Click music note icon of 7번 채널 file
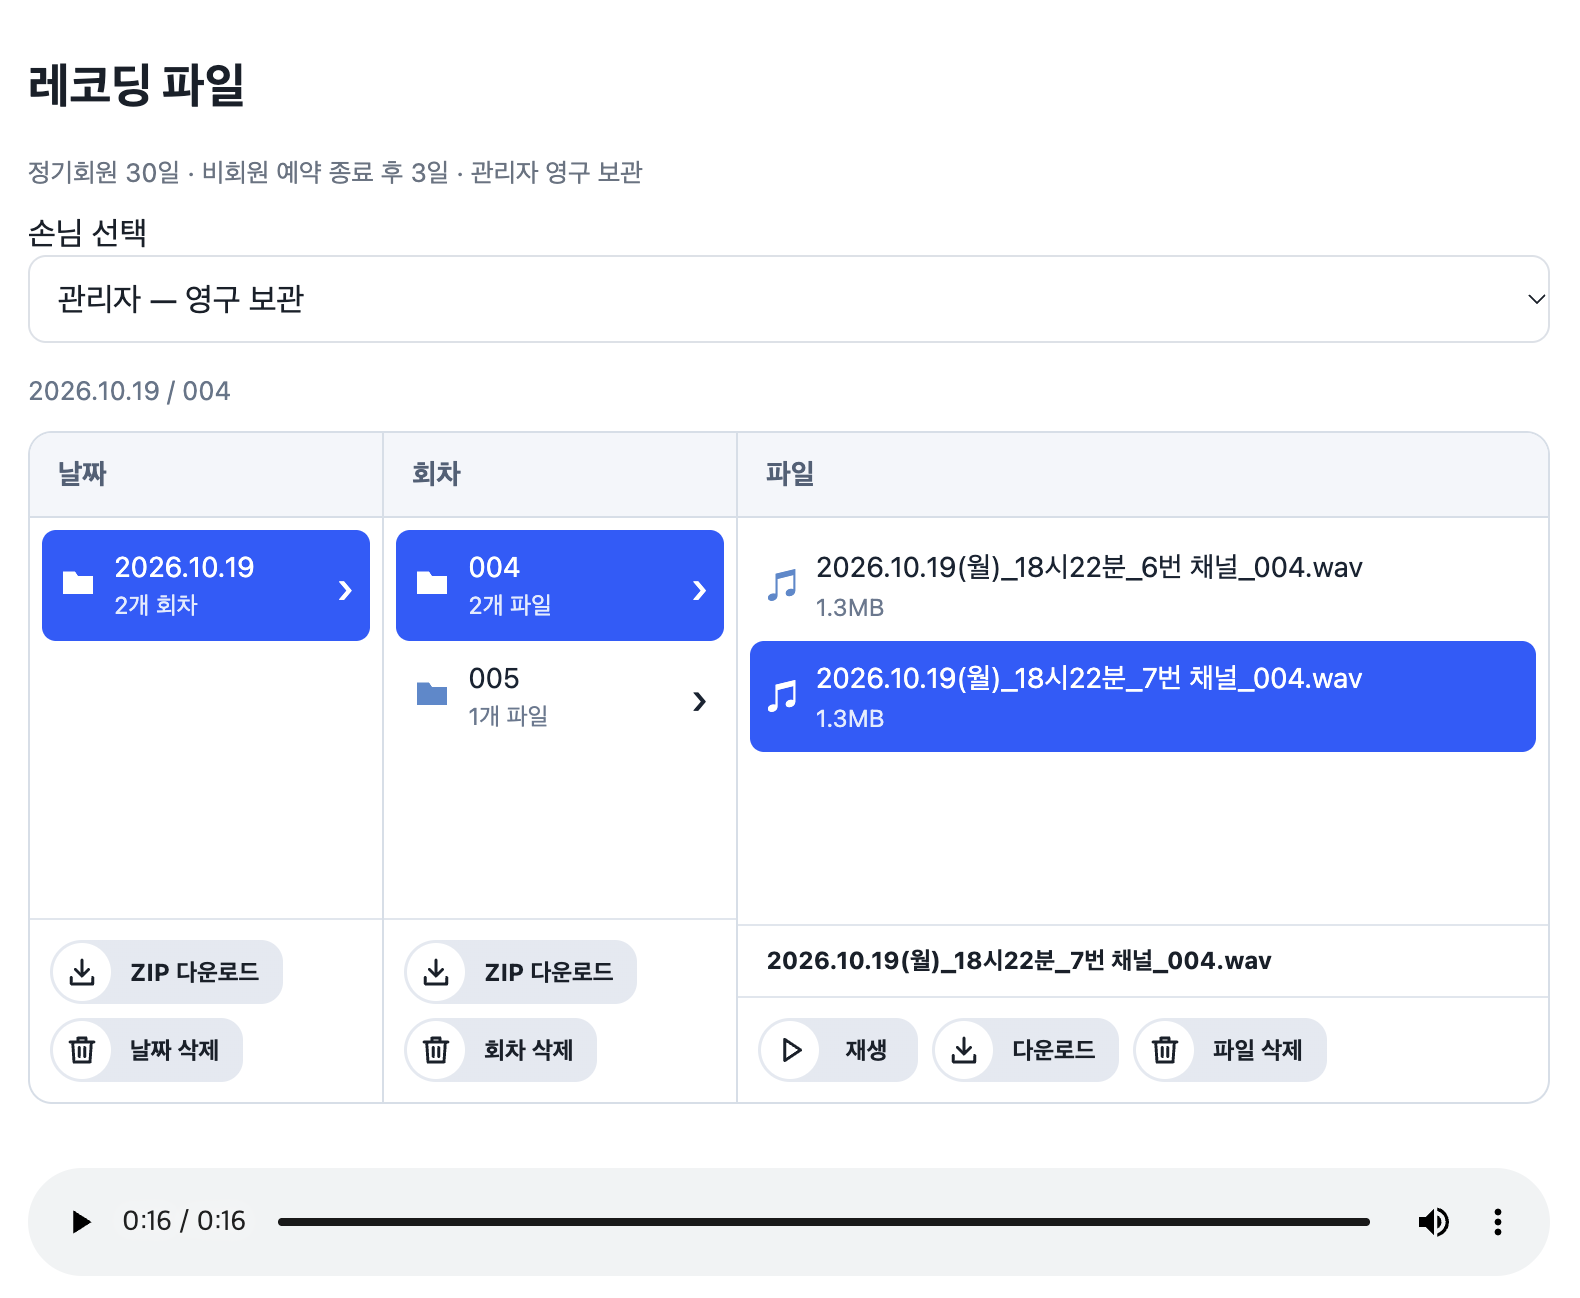1580x1298 pixels. pyautogui.click(x=782, y=696)
